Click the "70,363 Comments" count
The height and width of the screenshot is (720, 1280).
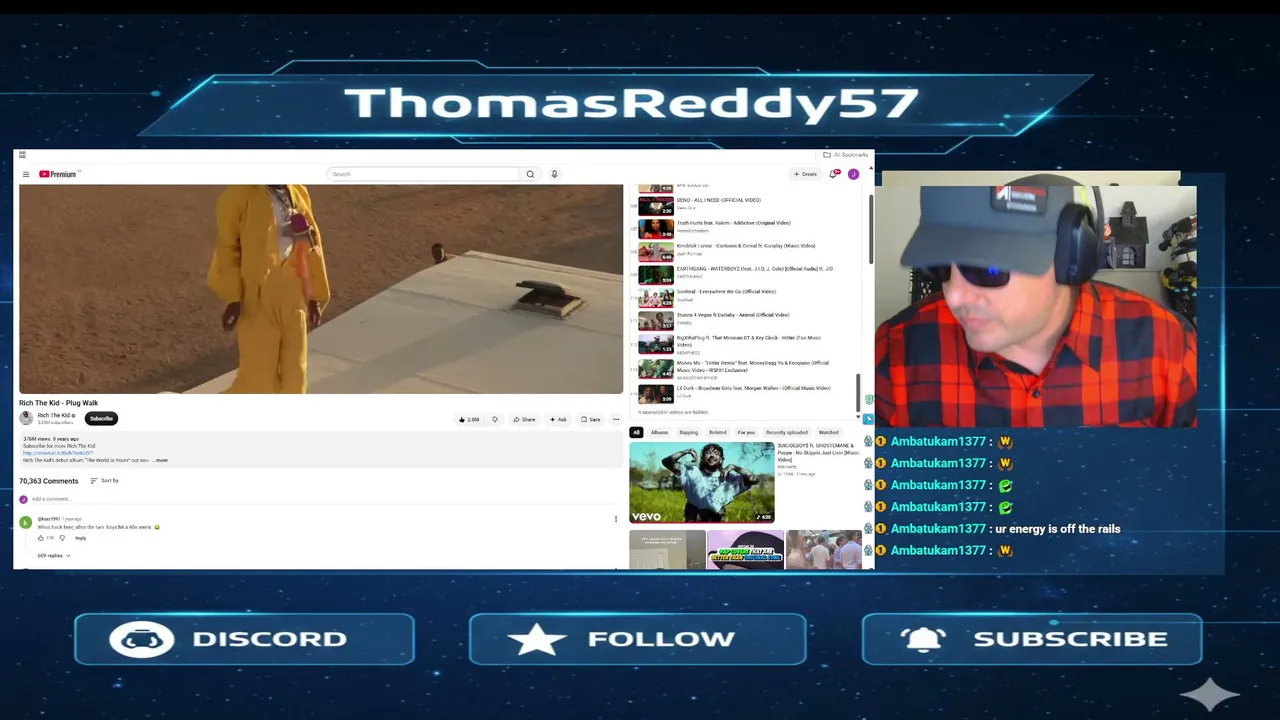49,481
